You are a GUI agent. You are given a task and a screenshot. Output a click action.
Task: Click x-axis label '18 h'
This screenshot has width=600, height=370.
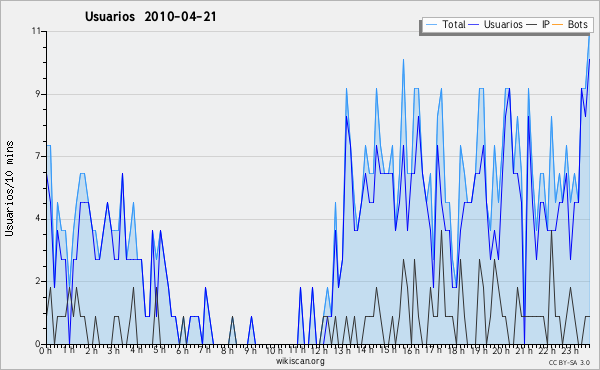456,350
